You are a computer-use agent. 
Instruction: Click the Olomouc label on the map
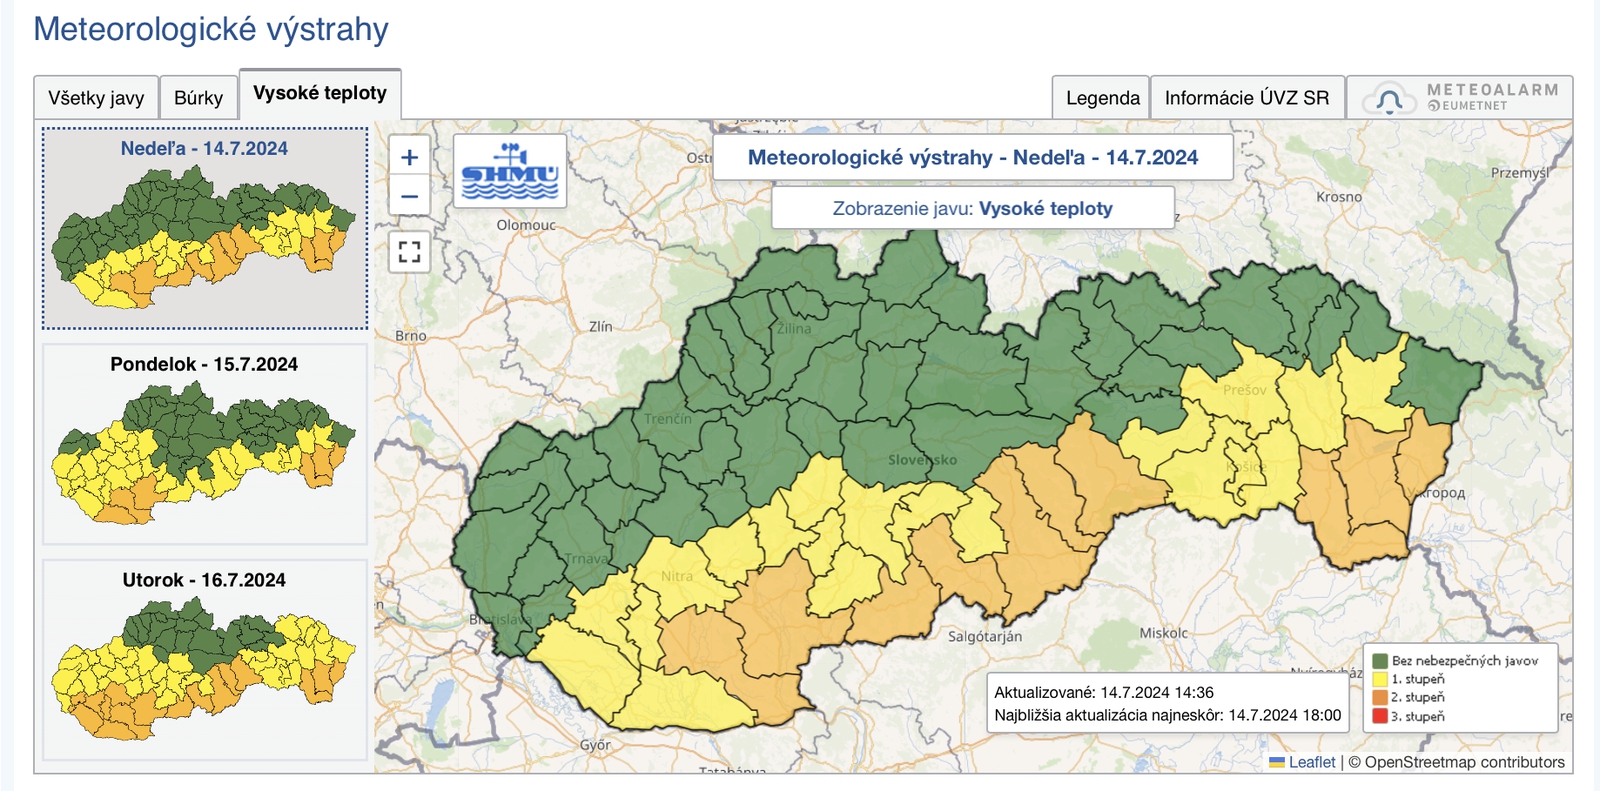coord(526,225)
